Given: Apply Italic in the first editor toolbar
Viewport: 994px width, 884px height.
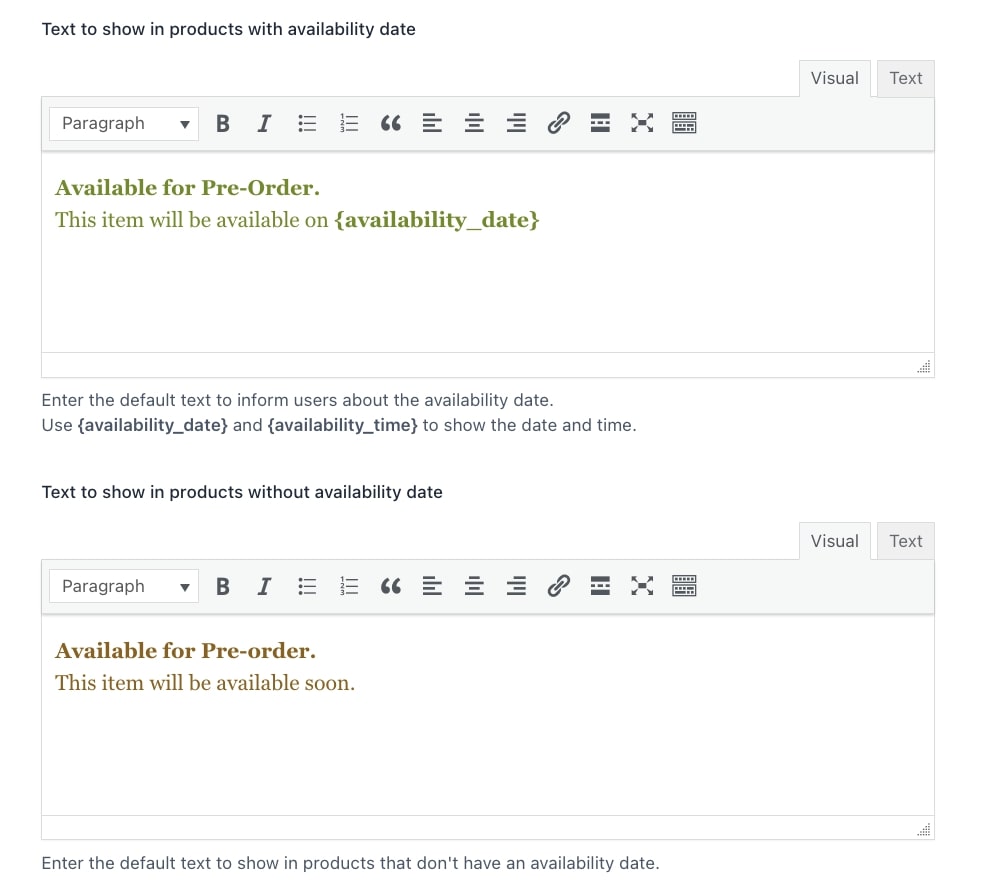Looking at the screenshot, I should tap(264, 123).
